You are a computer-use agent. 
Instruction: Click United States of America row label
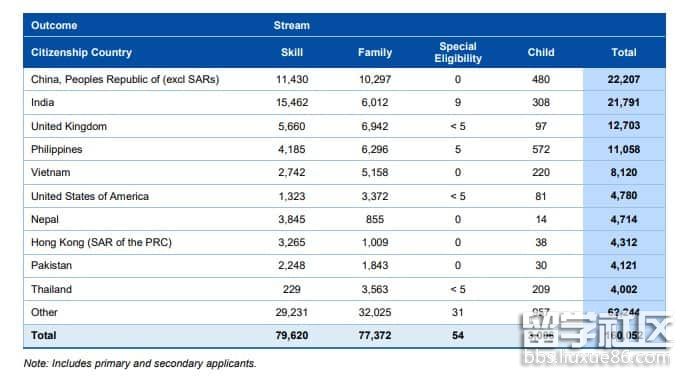pyautogui.click(x=90, y=196)
